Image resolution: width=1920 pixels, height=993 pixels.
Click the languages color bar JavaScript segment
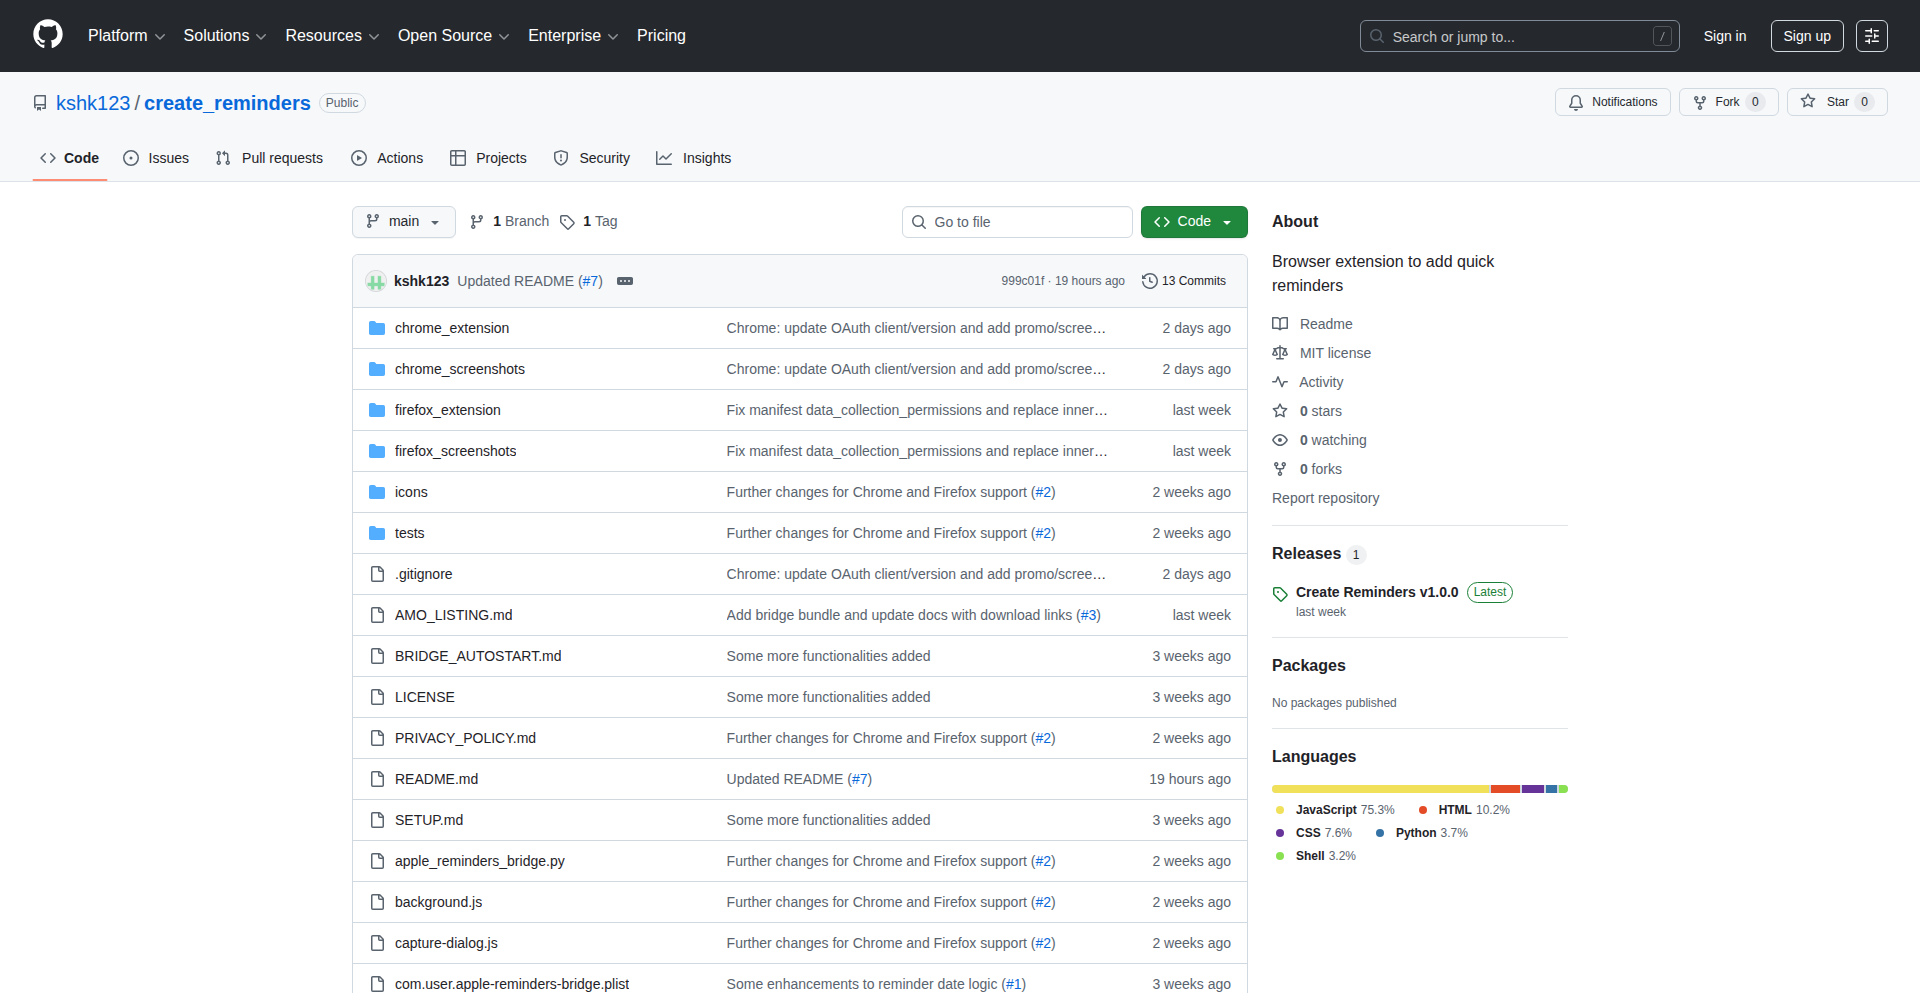[x=1380, y=789]
